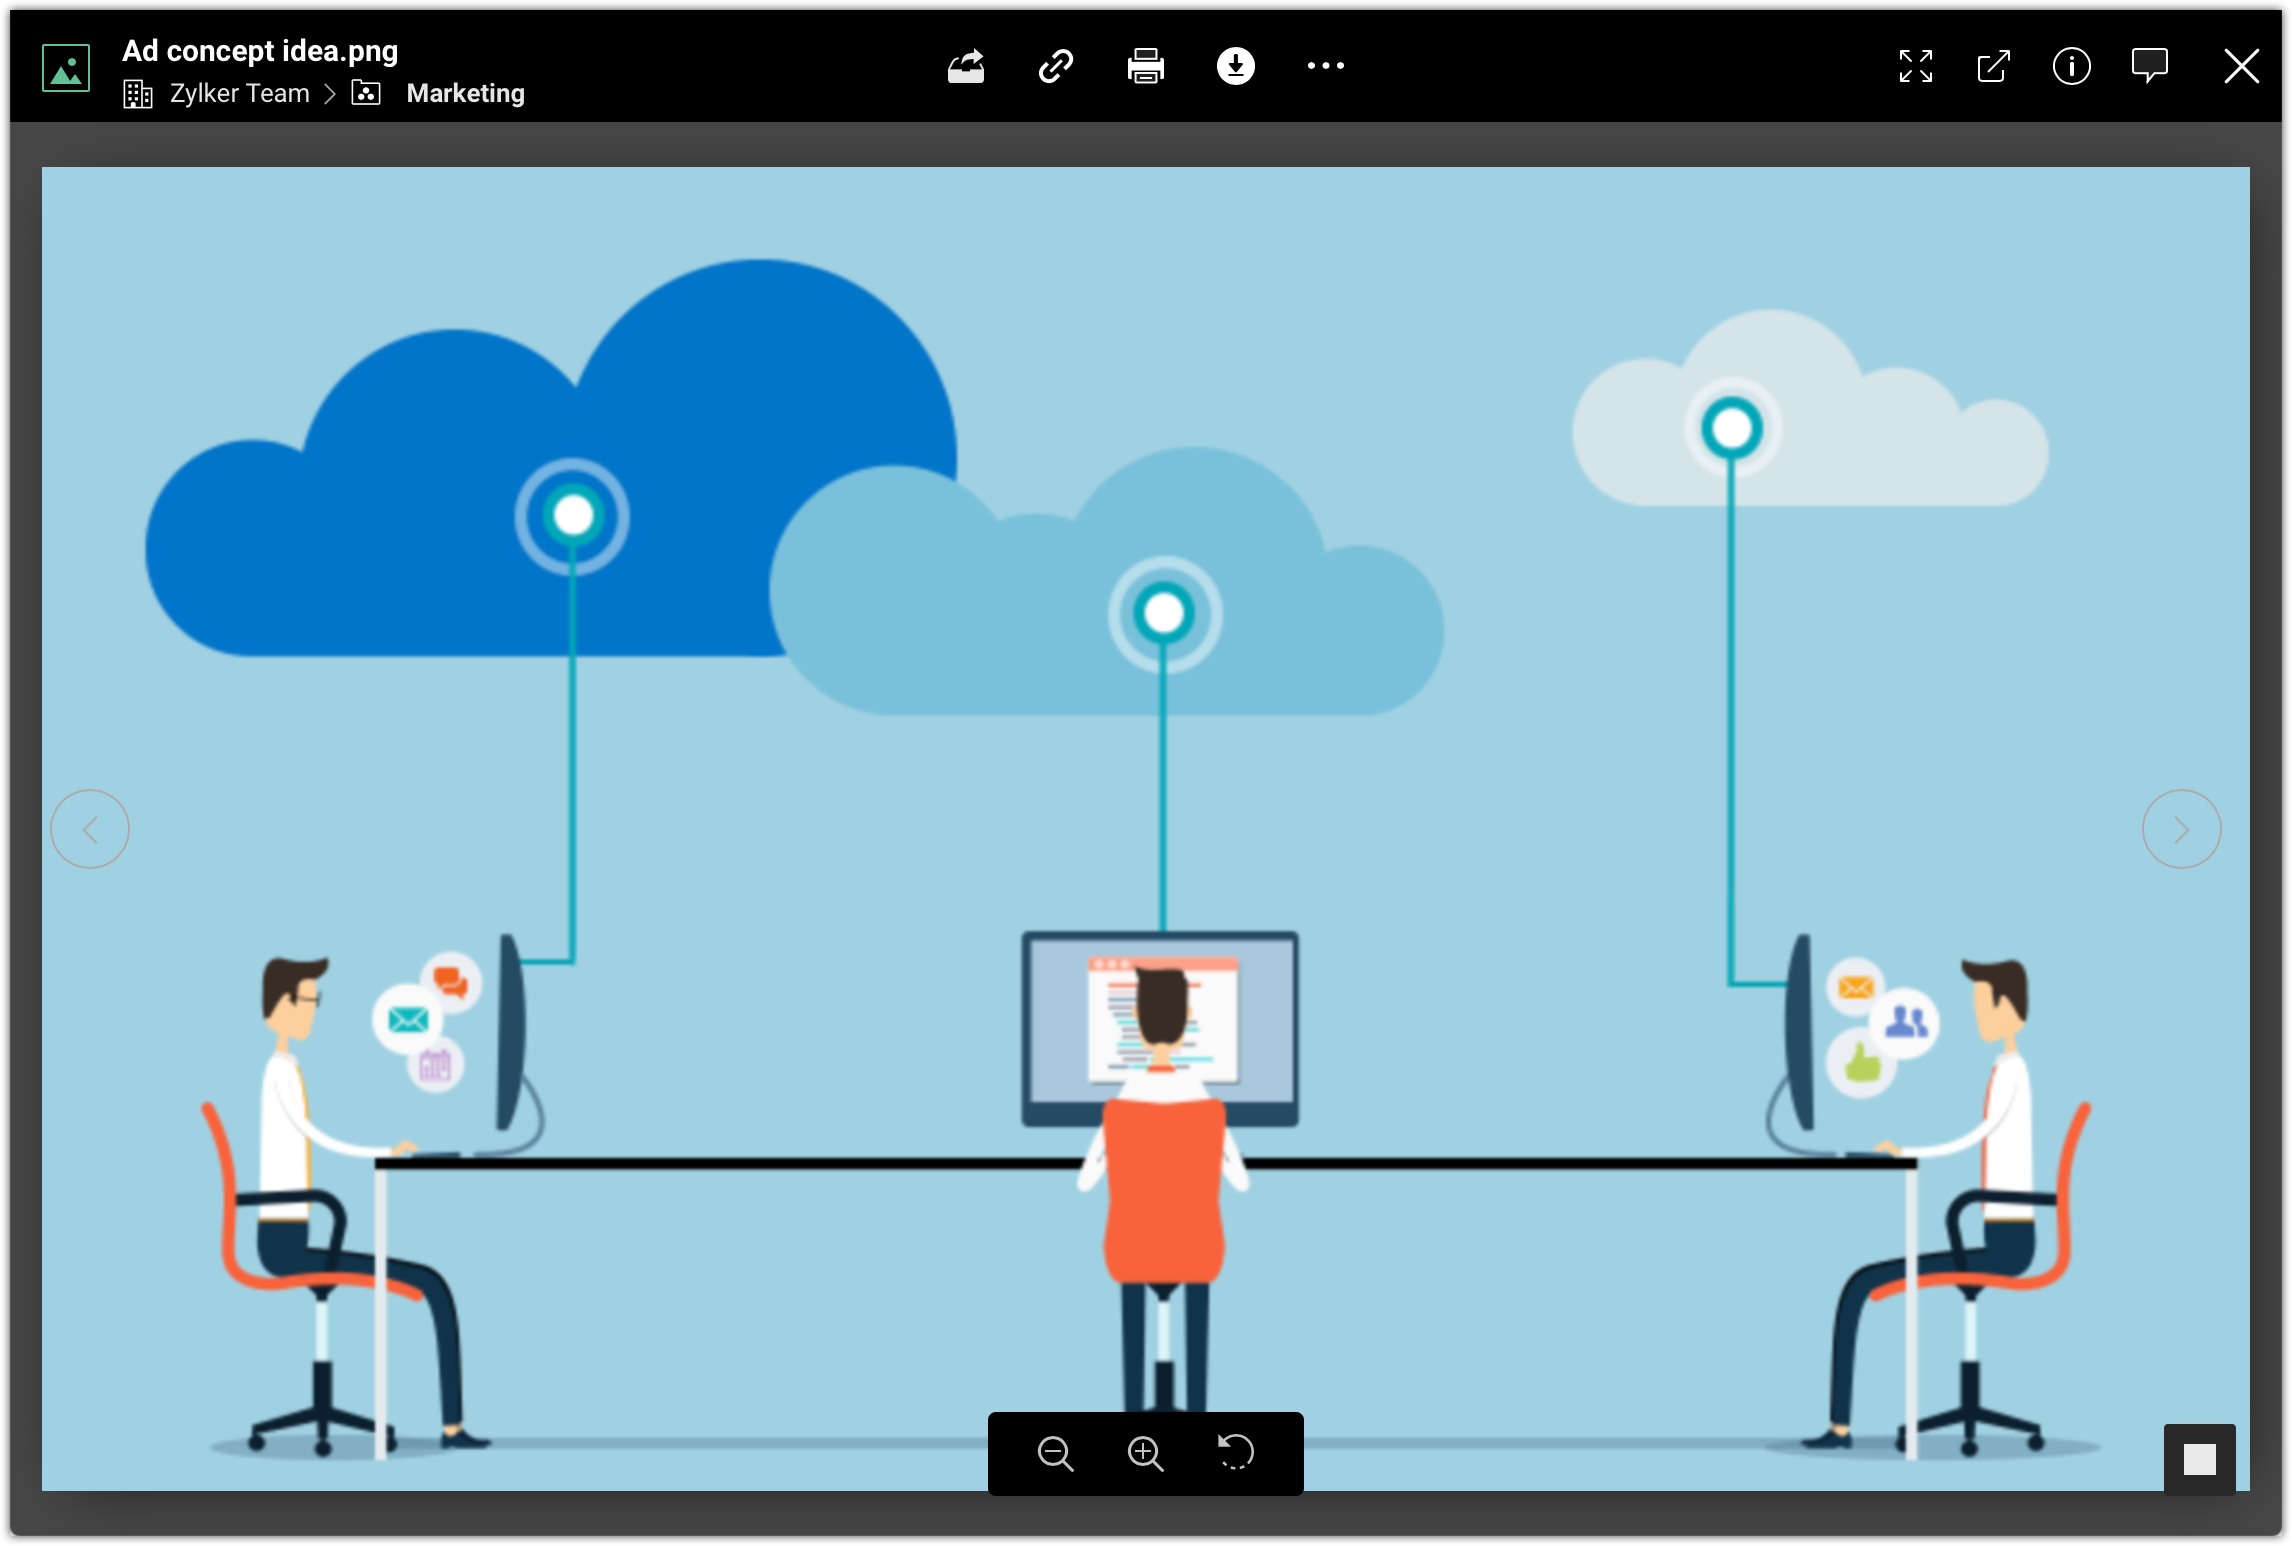Click the Zylker Team building icon

click(x=138, y=94)
